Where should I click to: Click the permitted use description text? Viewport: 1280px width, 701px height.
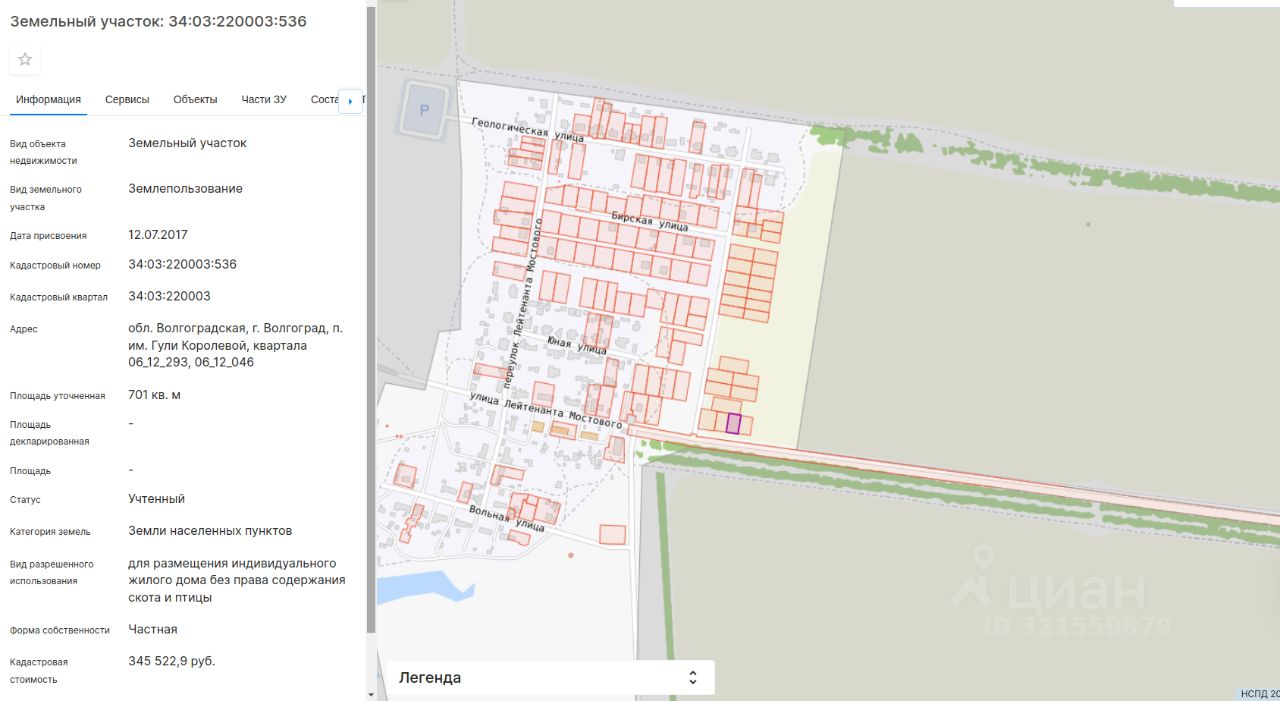pyautogui.click(x=236, y=580)
